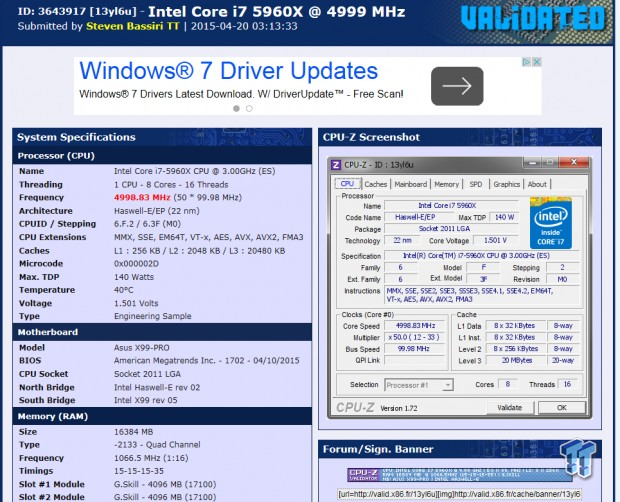Click the Level 3 '20 MBytes' cache field
Viewport: 620px width, 502px height.
point(516,360)
